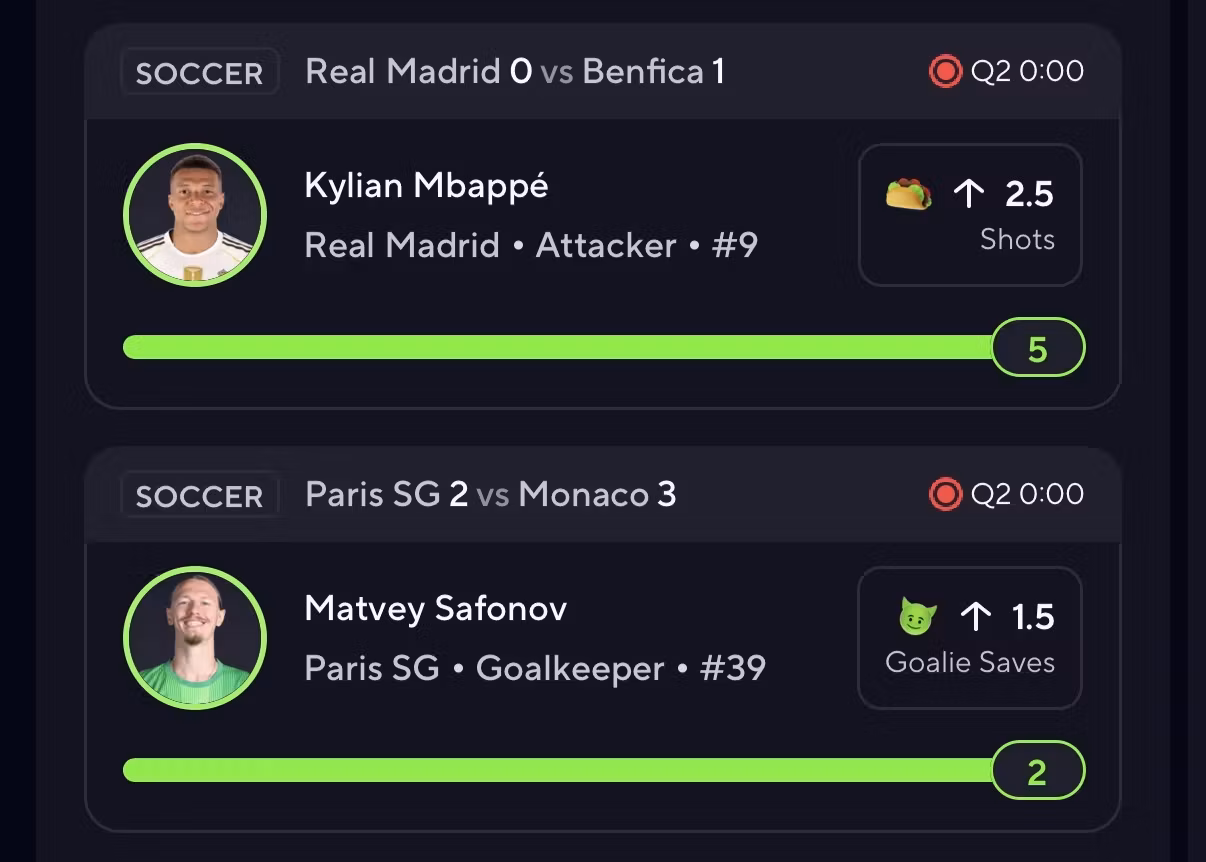Open the Paris SG vs Monaco match header
This screenshot has width=1206, height=862.
(x=490, y=495)
